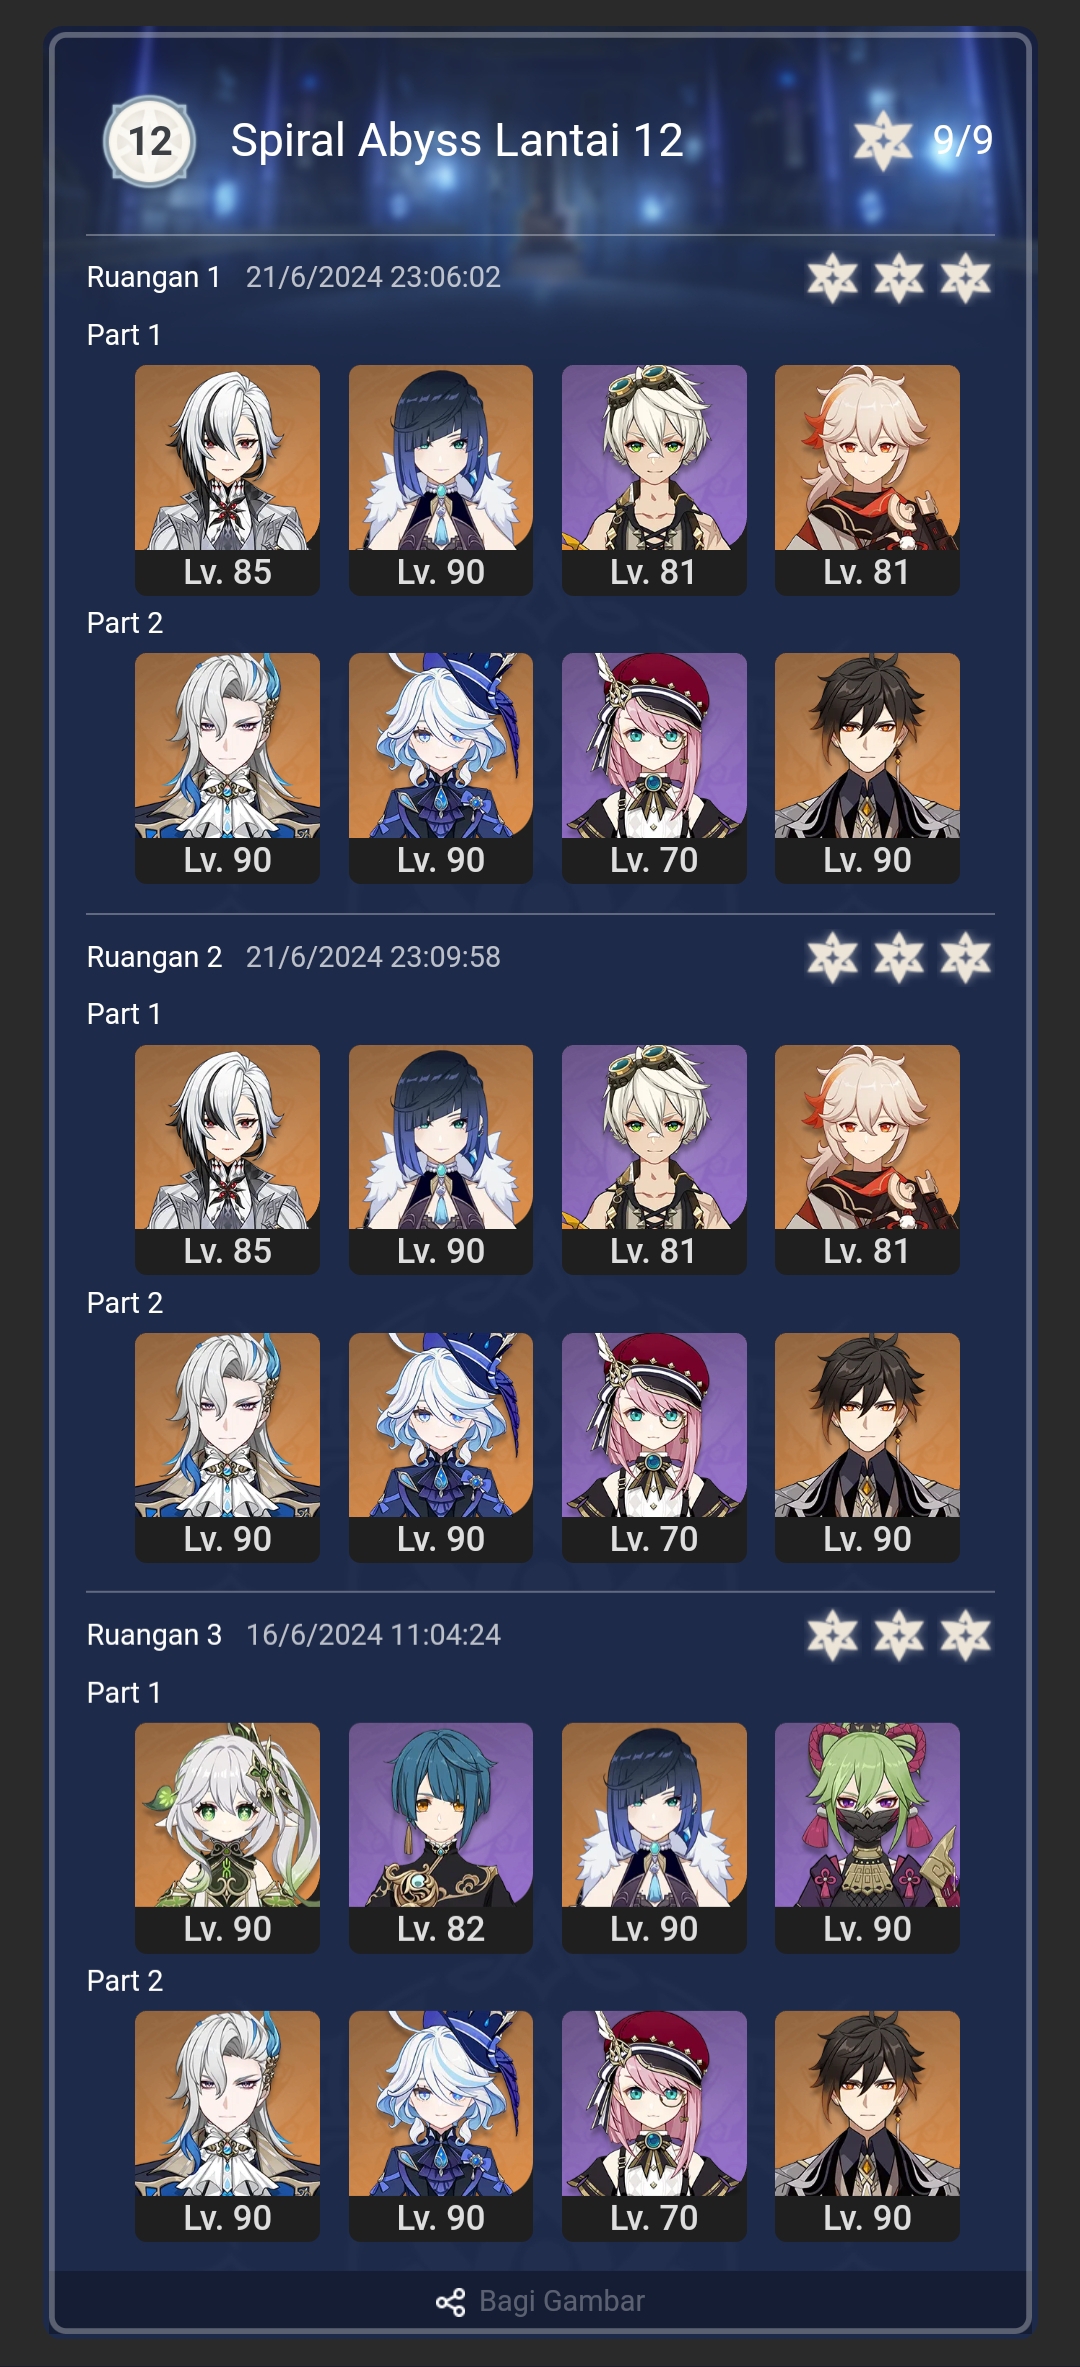
Task: Select Lv. 85 character in Ruangan 1 Part 1
Action: [x=227, y=480]
